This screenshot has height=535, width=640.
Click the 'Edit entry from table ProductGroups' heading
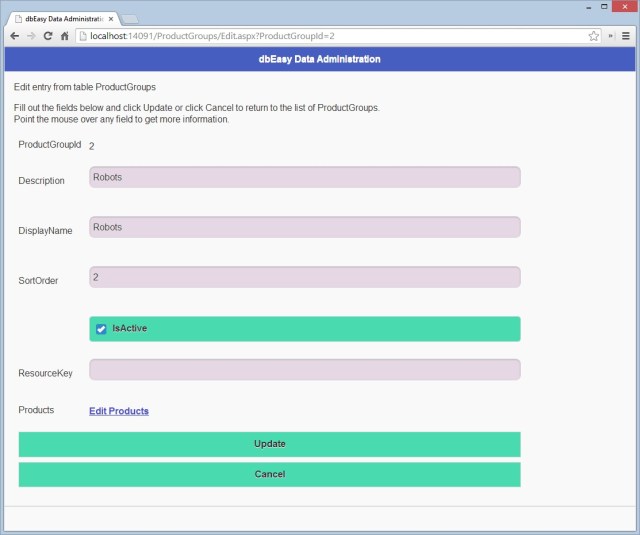(85, 87)
